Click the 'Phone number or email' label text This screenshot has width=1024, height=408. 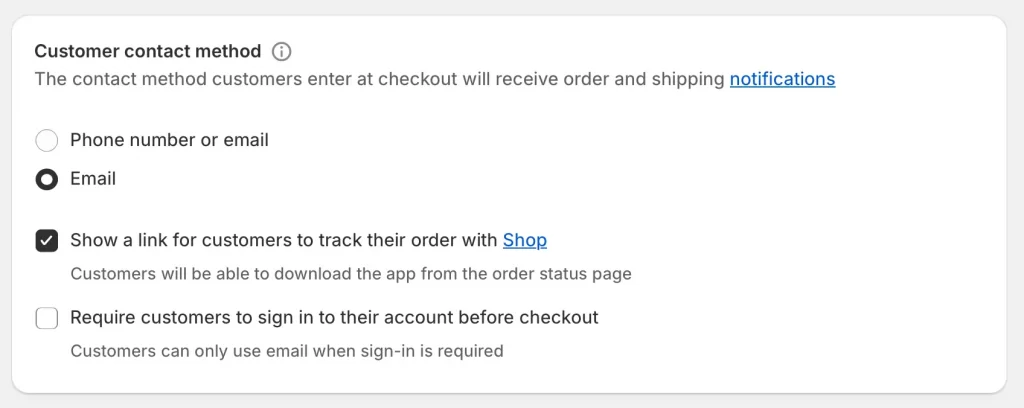(169, 140)
